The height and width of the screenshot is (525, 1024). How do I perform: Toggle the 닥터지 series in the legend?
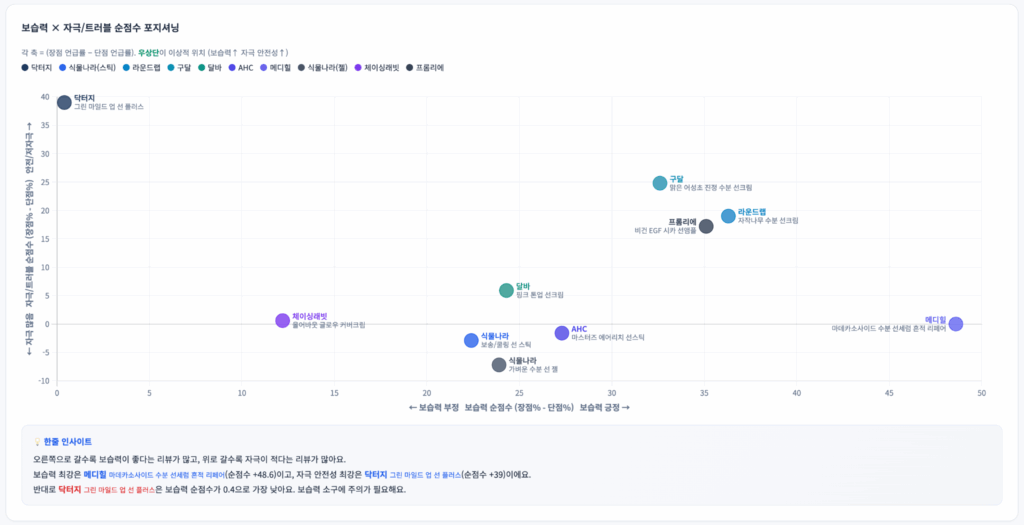pos(37,67)
